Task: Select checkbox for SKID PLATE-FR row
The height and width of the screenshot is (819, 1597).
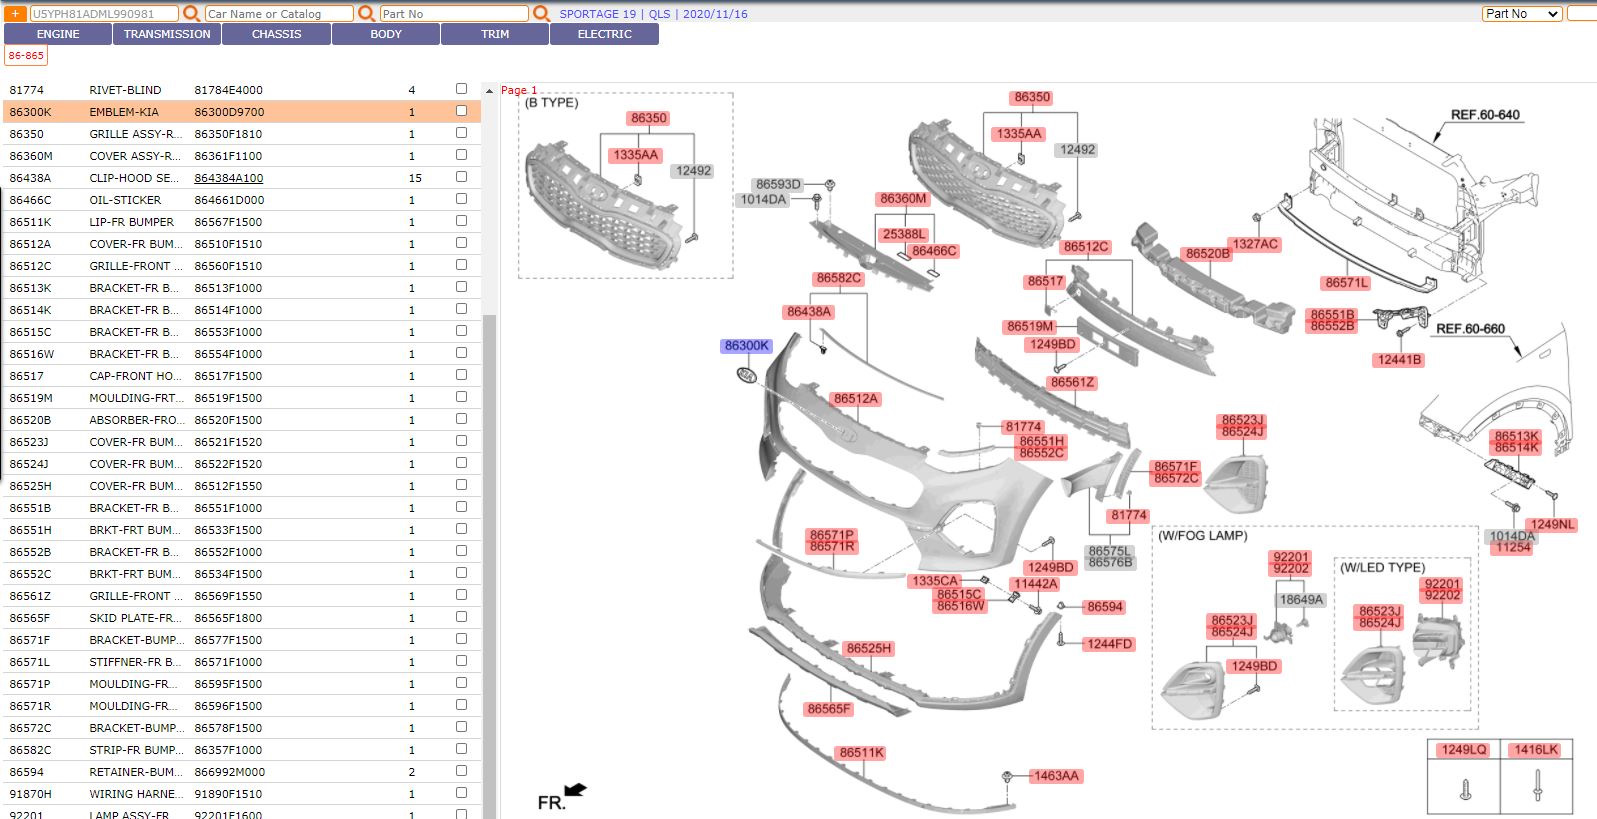Action: (461, 617)
